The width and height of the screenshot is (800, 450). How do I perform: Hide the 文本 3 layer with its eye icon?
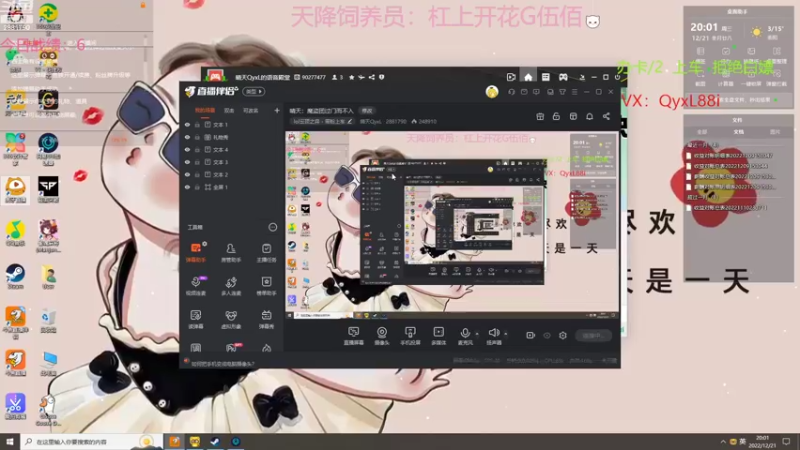pyautogui.click(x=187, y=162)
